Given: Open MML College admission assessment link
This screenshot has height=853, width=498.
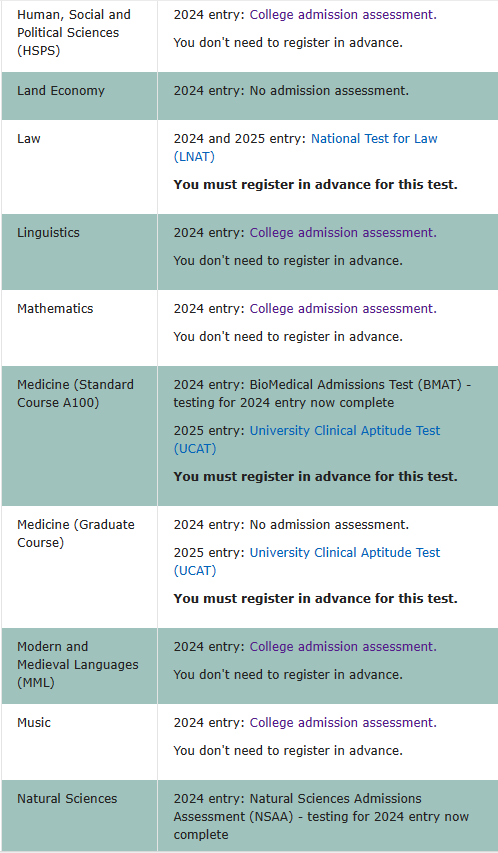Looking at the screenshot, I should point(343,647).
